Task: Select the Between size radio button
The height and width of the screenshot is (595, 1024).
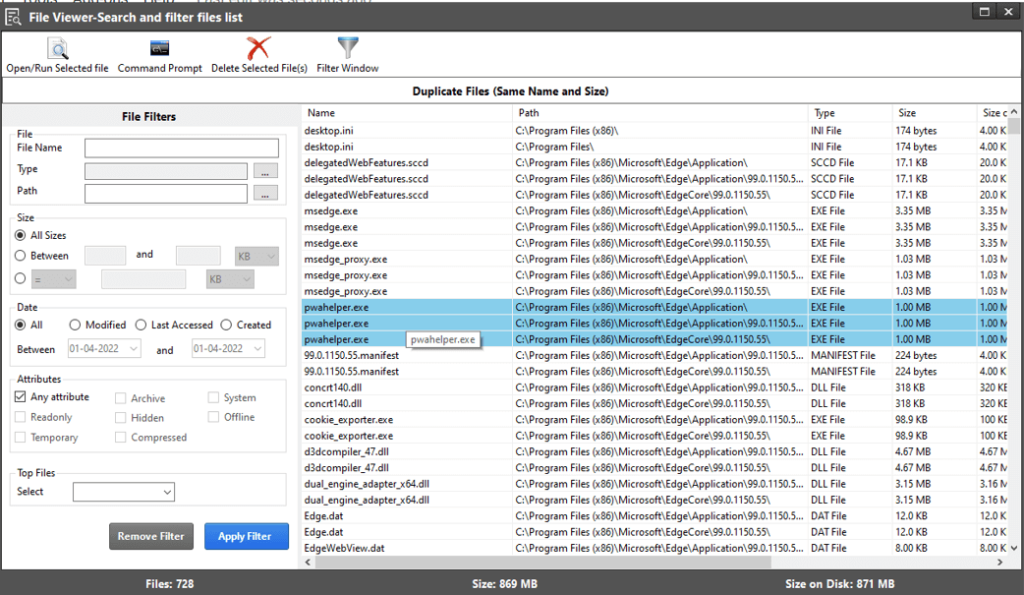Action: pos(20,255)
